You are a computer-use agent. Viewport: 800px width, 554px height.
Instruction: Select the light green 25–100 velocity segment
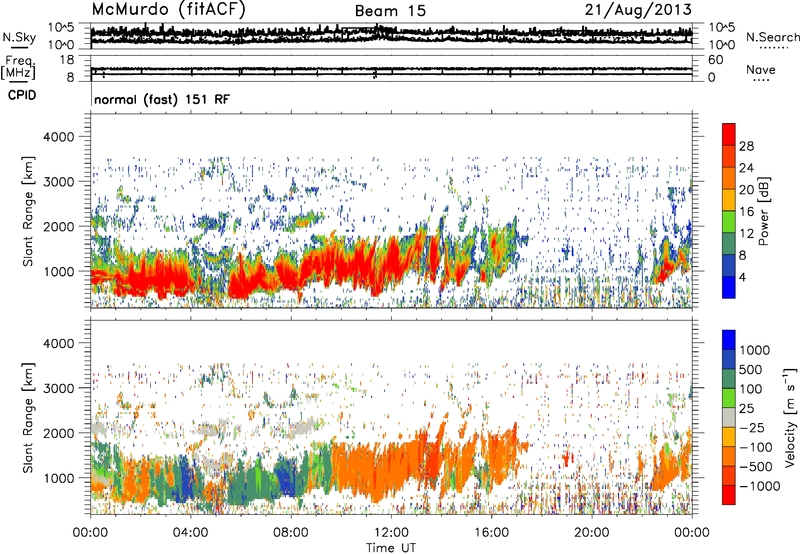point(729,399)
